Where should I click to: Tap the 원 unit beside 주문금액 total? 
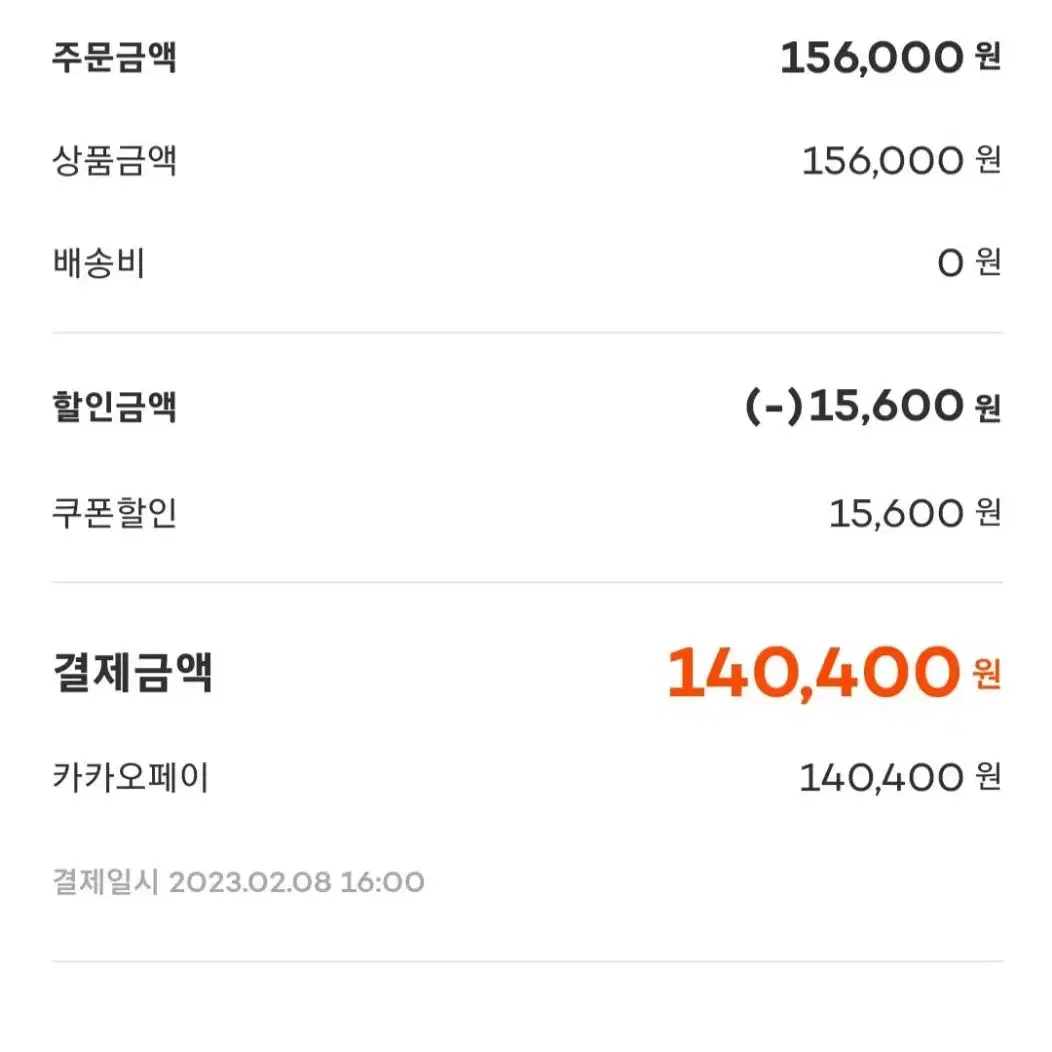click(988, 57)
